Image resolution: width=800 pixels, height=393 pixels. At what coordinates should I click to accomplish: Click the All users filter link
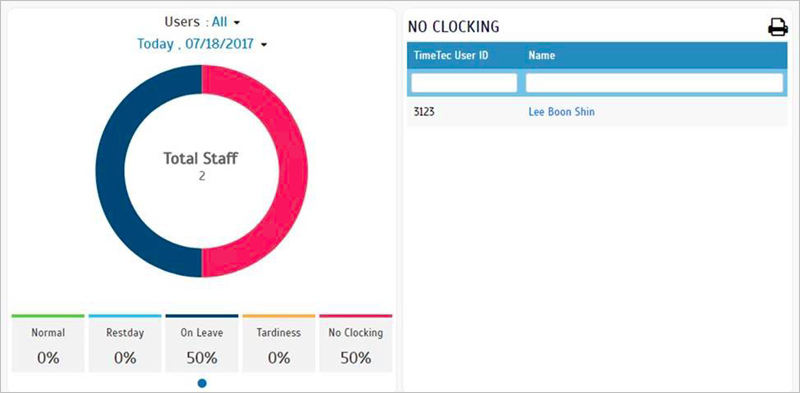click(x=219, y=22)
